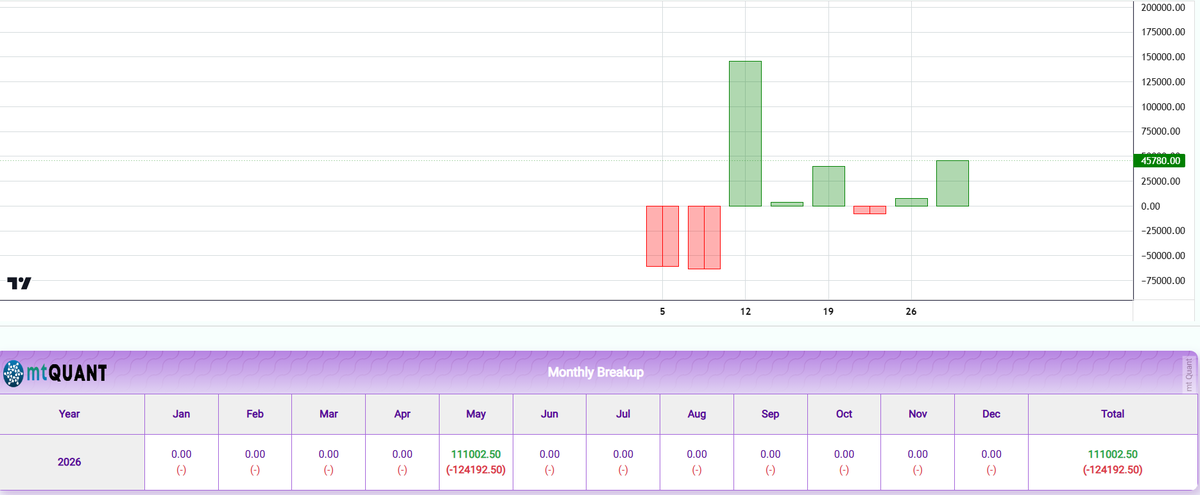Image resolution: width=1200 pixels, height=495 pixels.
Task: Click the vertical mt Quant label beside the table
Action: tap(1189, 373)
